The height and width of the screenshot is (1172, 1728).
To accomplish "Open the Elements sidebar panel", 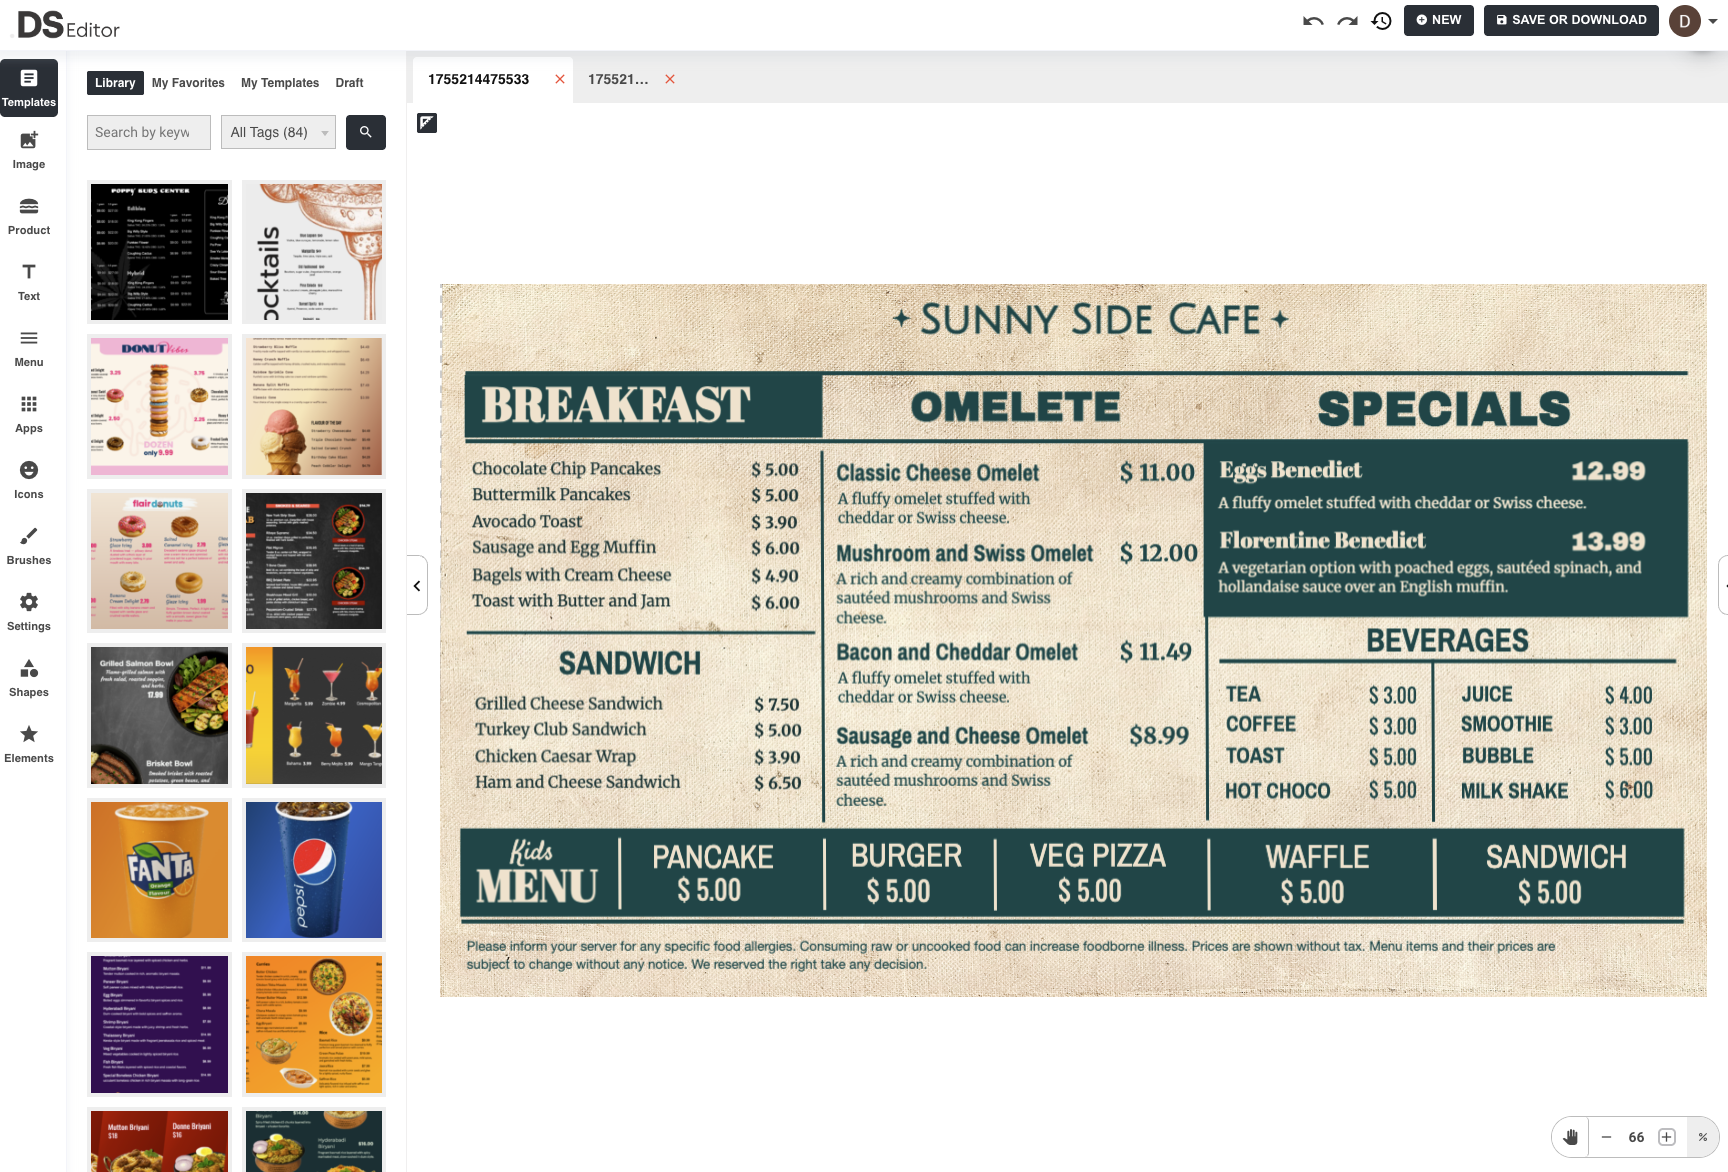I will pyautogui.click(x=29, y=745).
